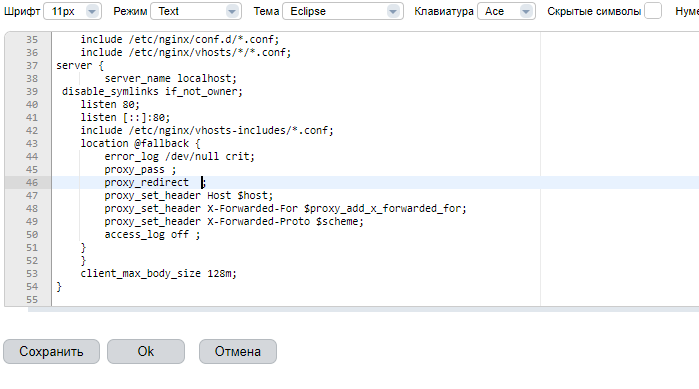Click the 'proxy_pass ;' line
The image size is (699, 389).
[x=140, y=169]
